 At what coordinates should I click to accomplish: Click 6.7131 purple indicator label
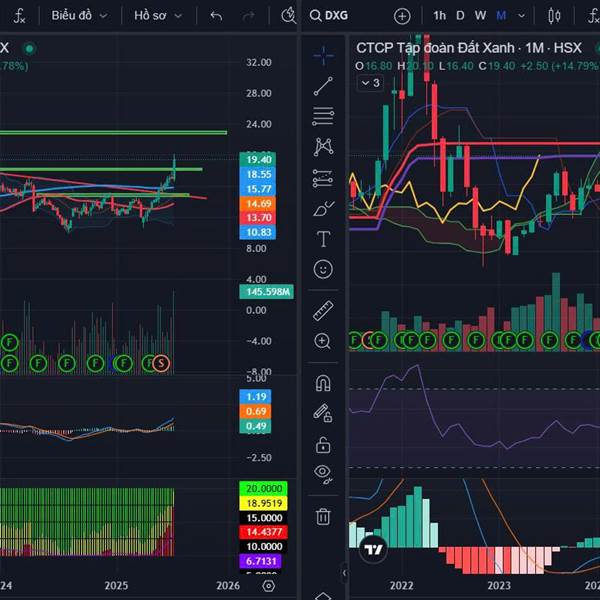(260, 561)
